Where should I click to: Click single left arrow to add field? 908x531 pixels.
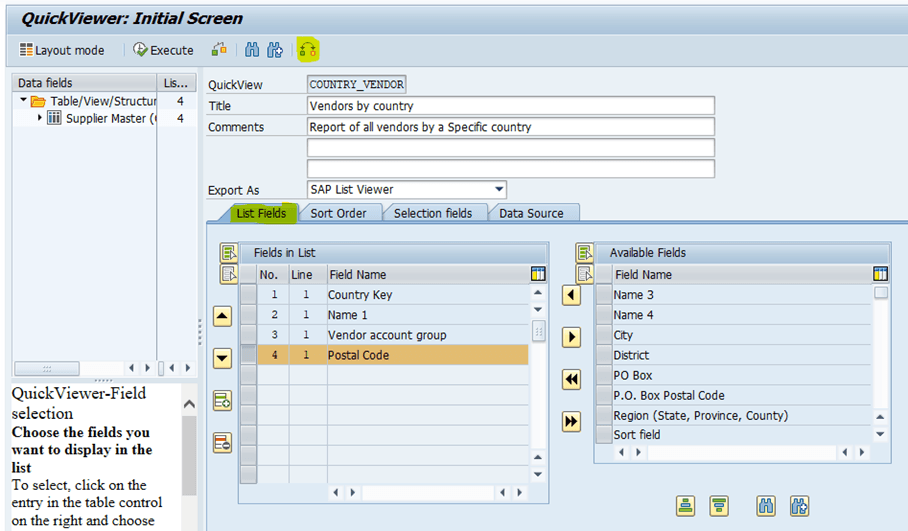[572, 295]
